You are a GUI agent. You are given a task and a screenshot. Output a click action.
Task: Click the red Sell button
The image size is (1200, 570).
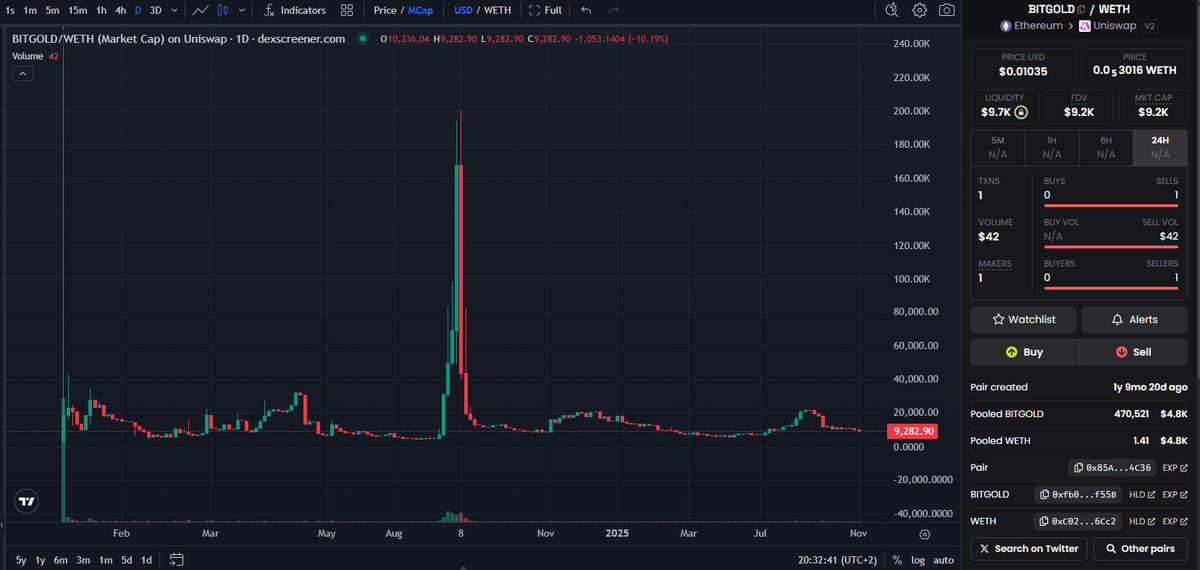[1134, 352]
